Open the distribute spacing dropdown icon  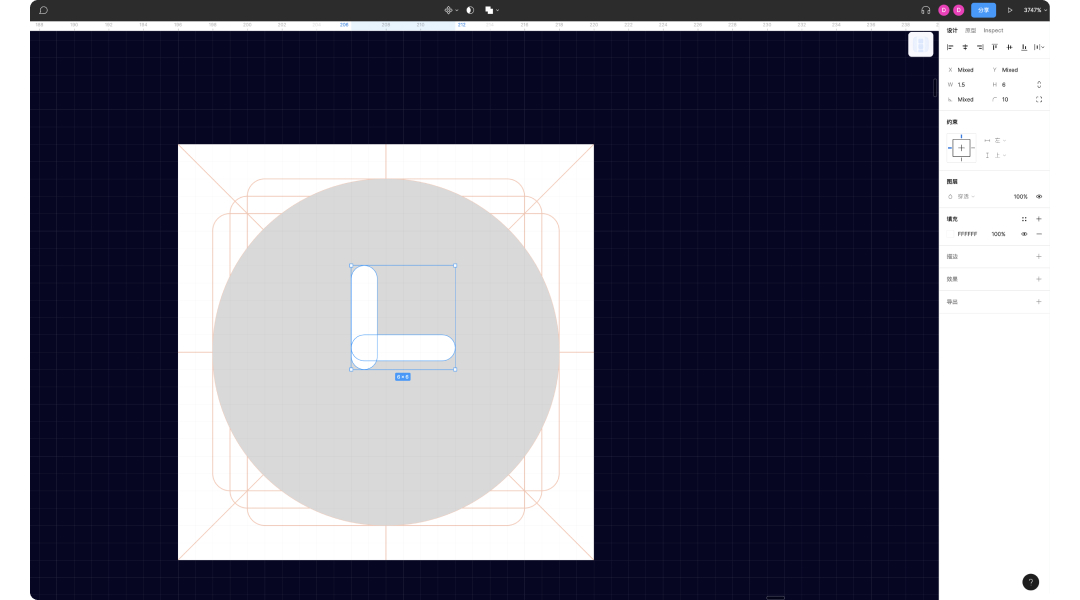coord(1039,47)
